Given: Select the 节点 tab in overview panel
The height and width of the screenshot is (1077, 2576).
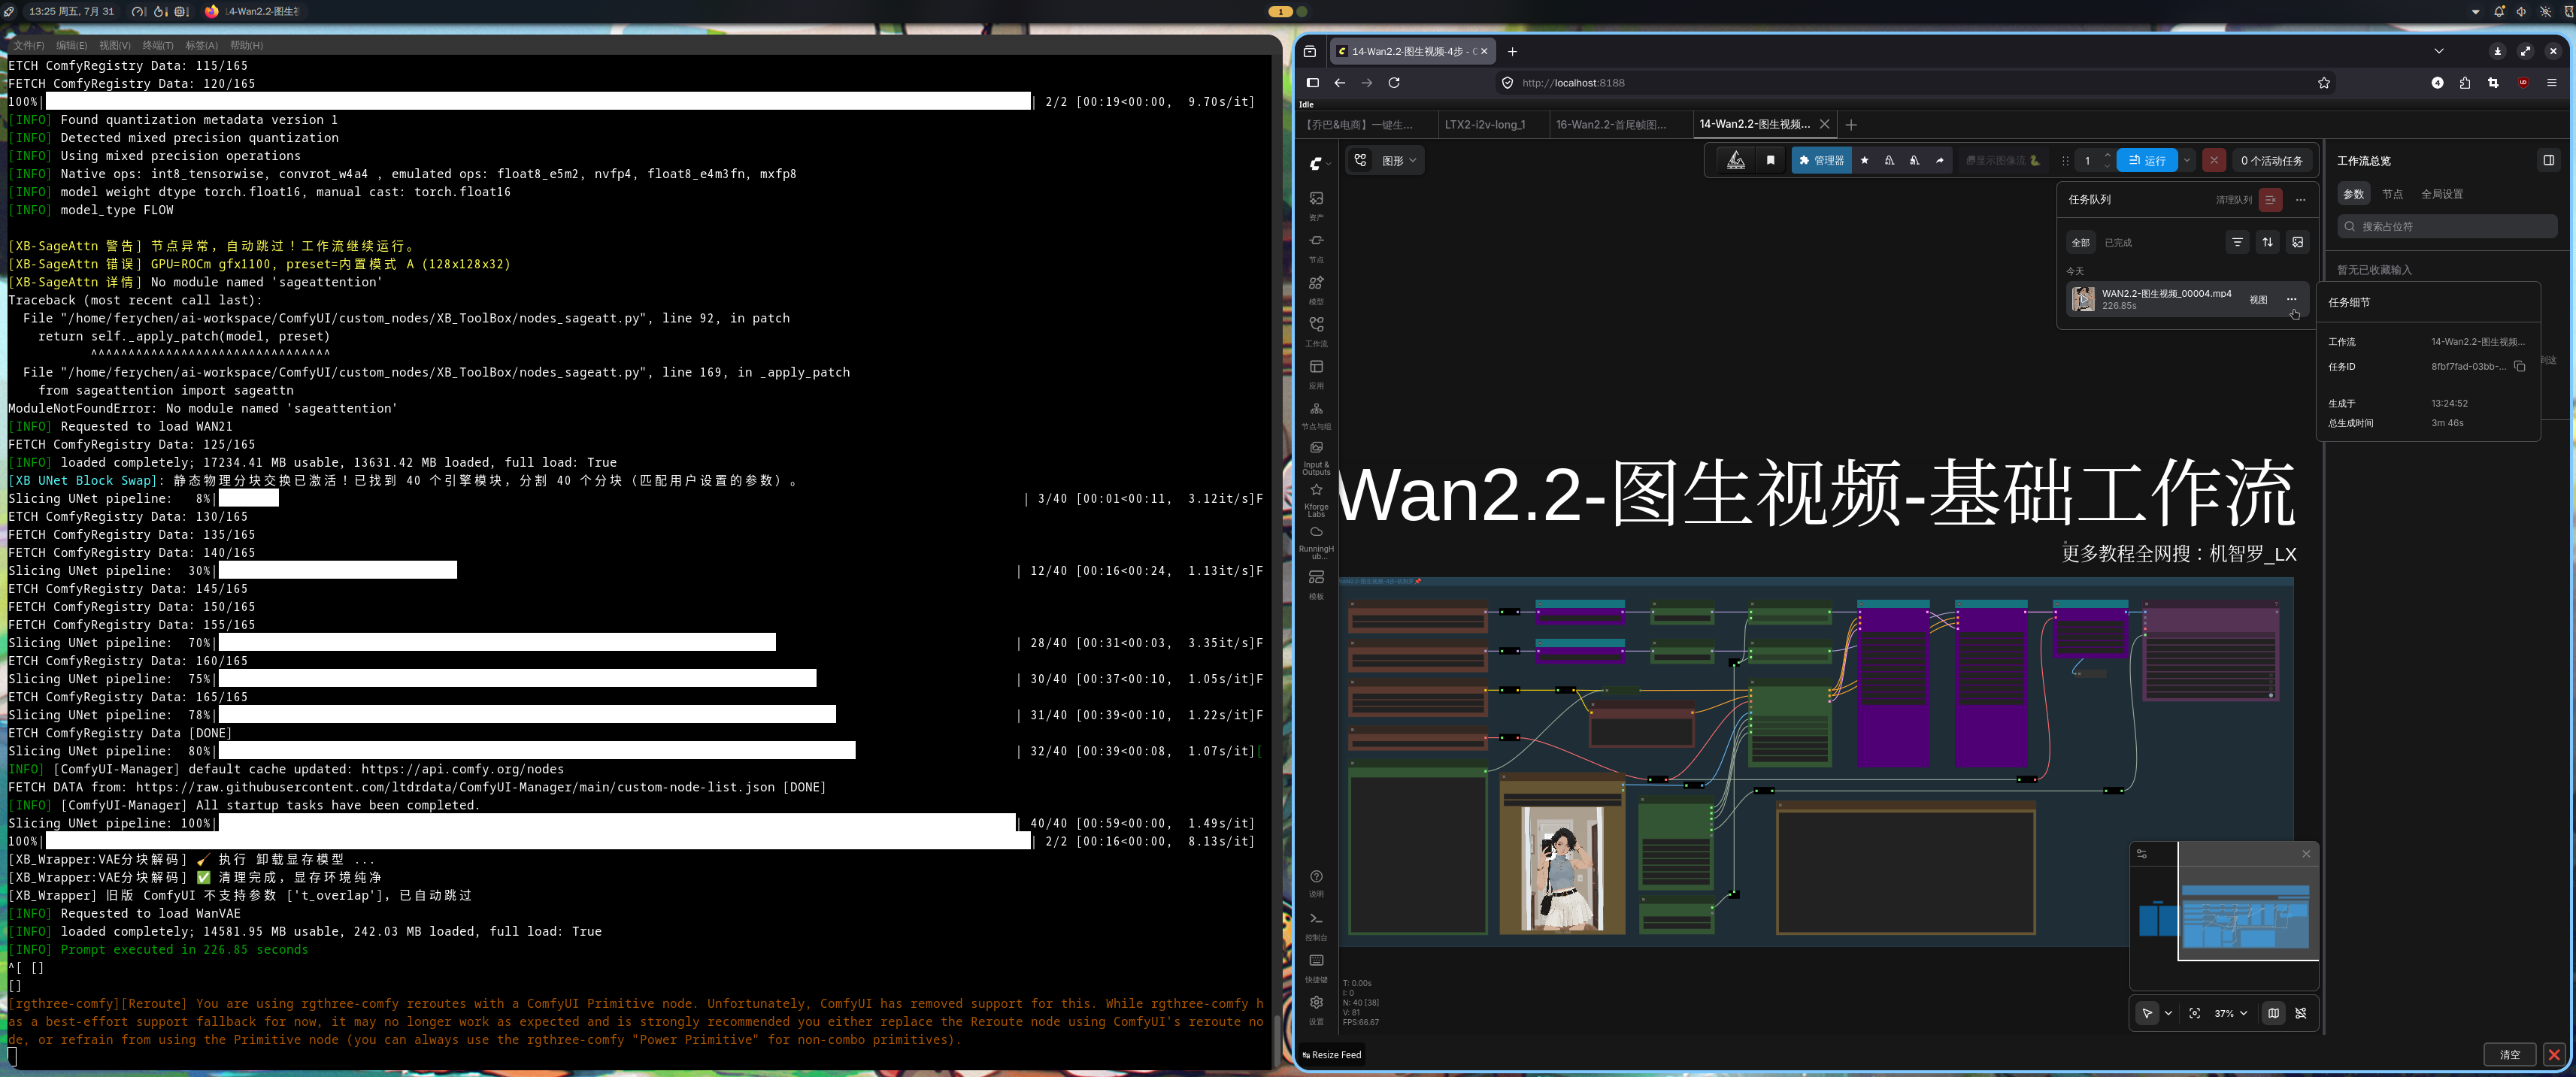Looking at the screenshot, I should (x=2392, y=194).
